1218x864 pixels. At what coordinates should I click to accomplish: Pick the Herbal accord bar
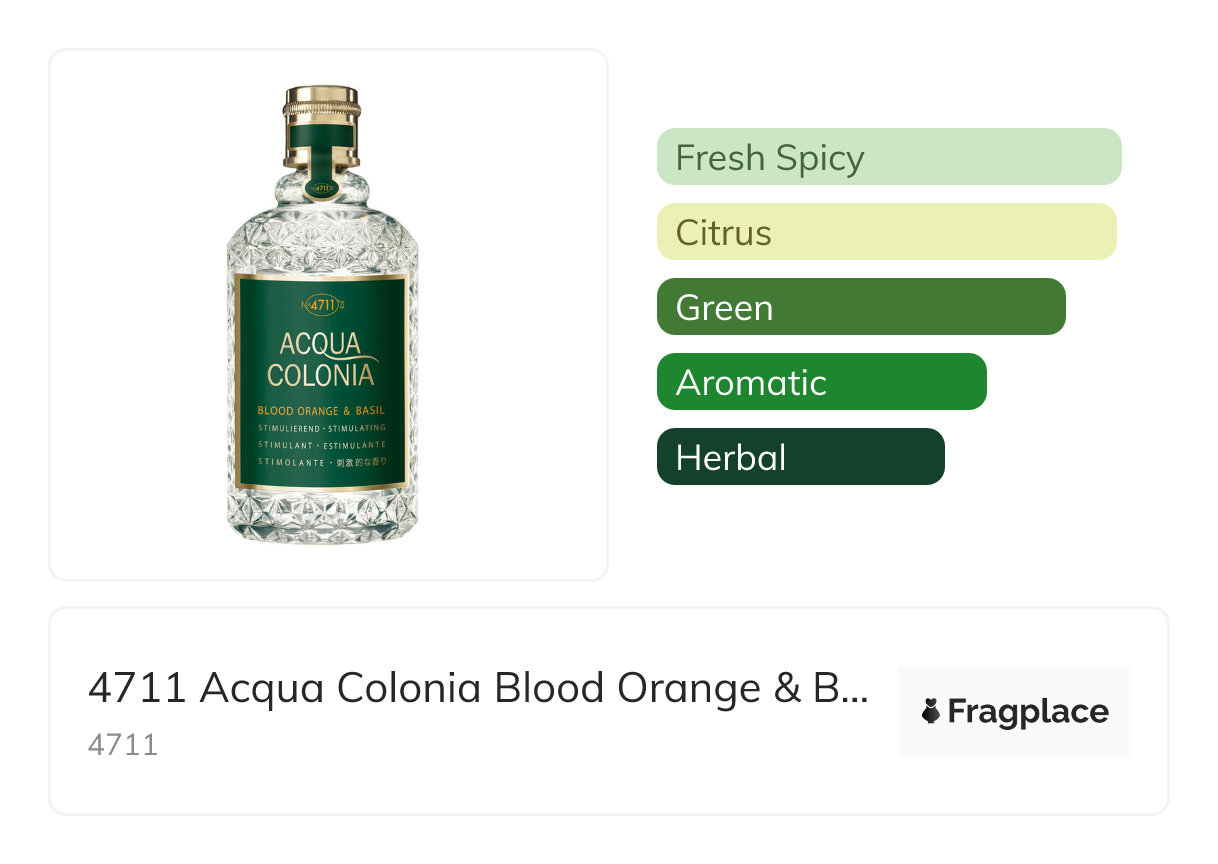800,457
